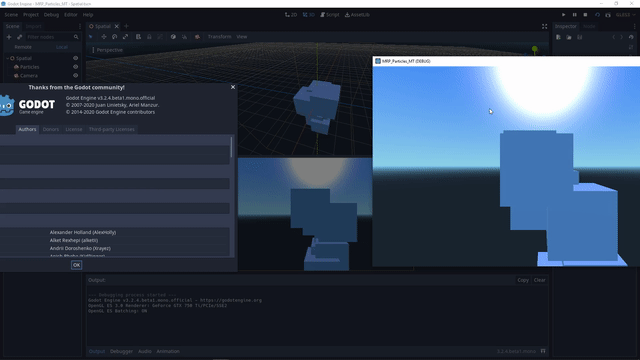This screenshot has width=640, height=360.
Task: Close the Thanks from the Godot community dialog
Action: coord(233,87)
